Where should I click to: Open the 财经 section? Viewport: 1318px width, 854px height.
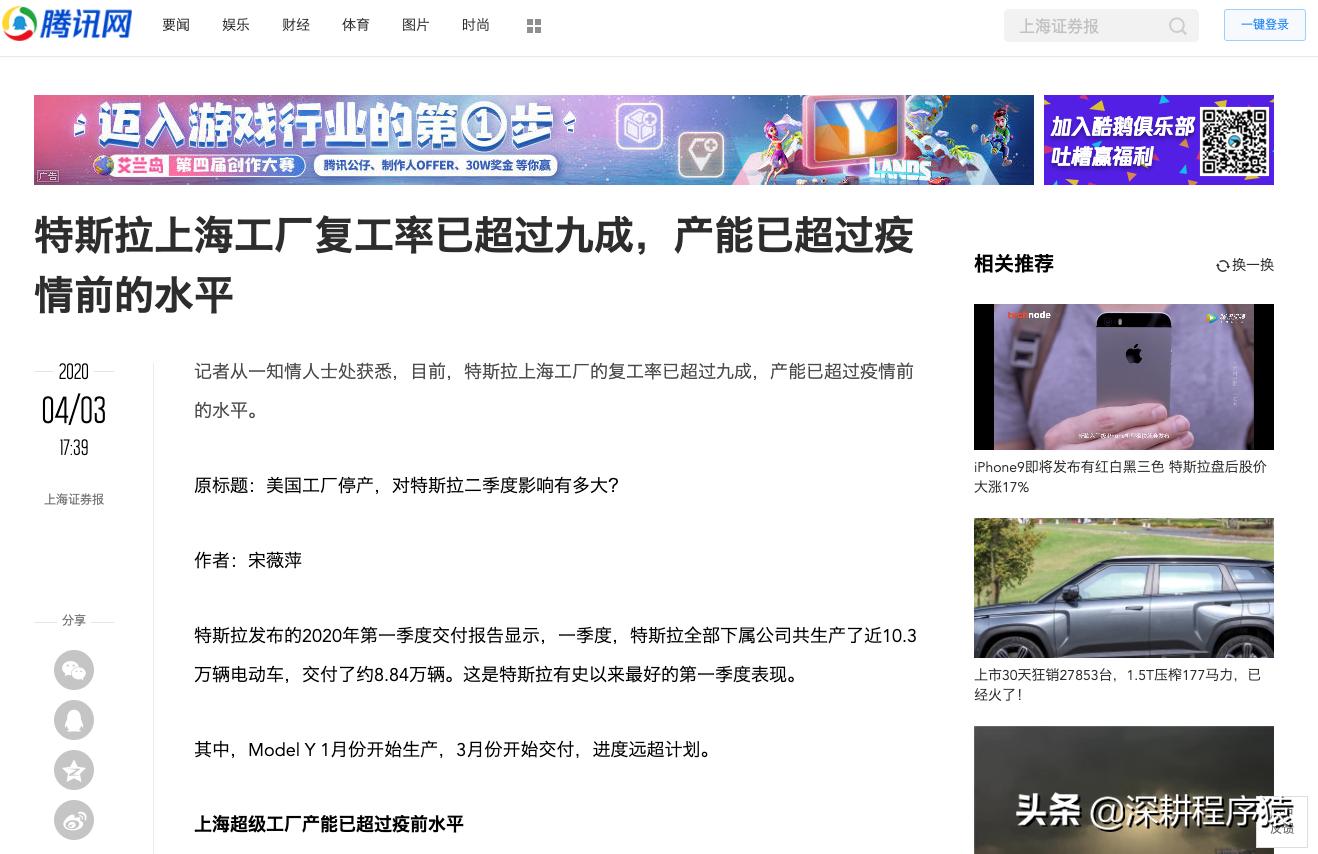coord(296,25)
